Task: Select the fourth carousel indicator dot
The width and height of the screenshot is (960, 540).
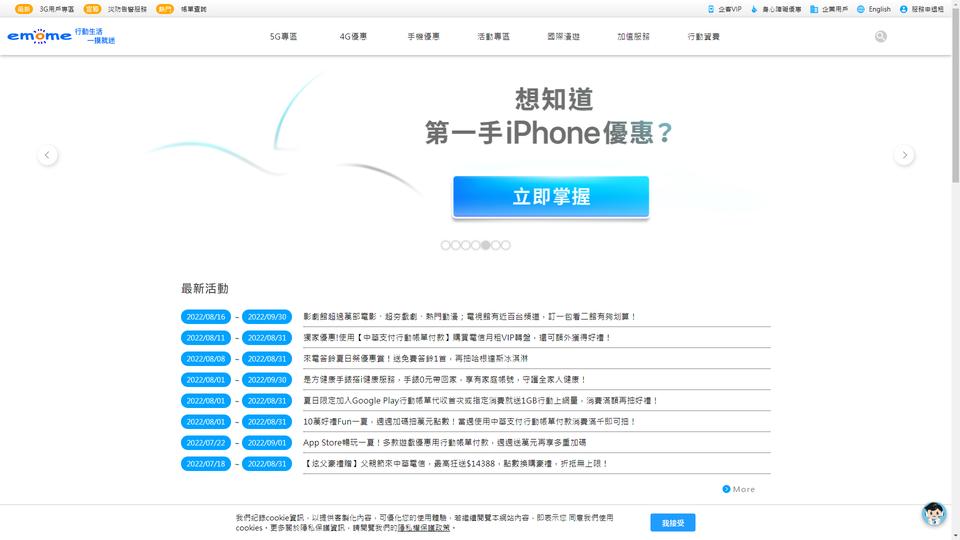Action: pos(476,245)
